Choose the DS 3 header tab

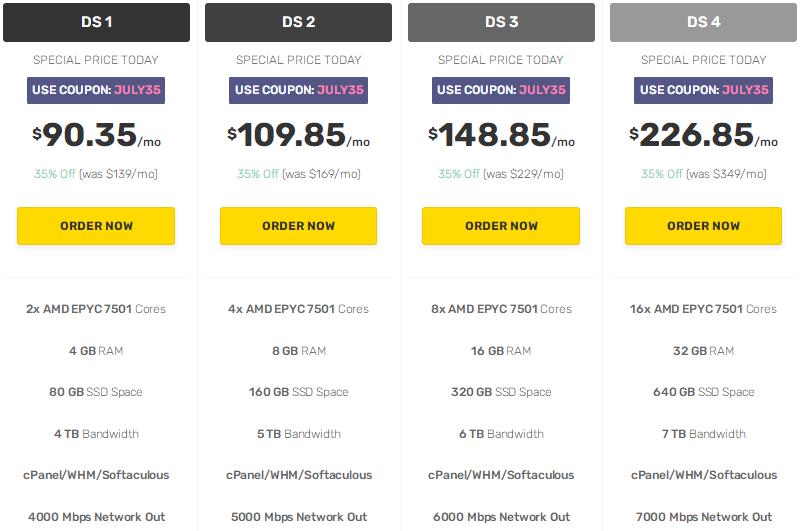pos(501,22)
